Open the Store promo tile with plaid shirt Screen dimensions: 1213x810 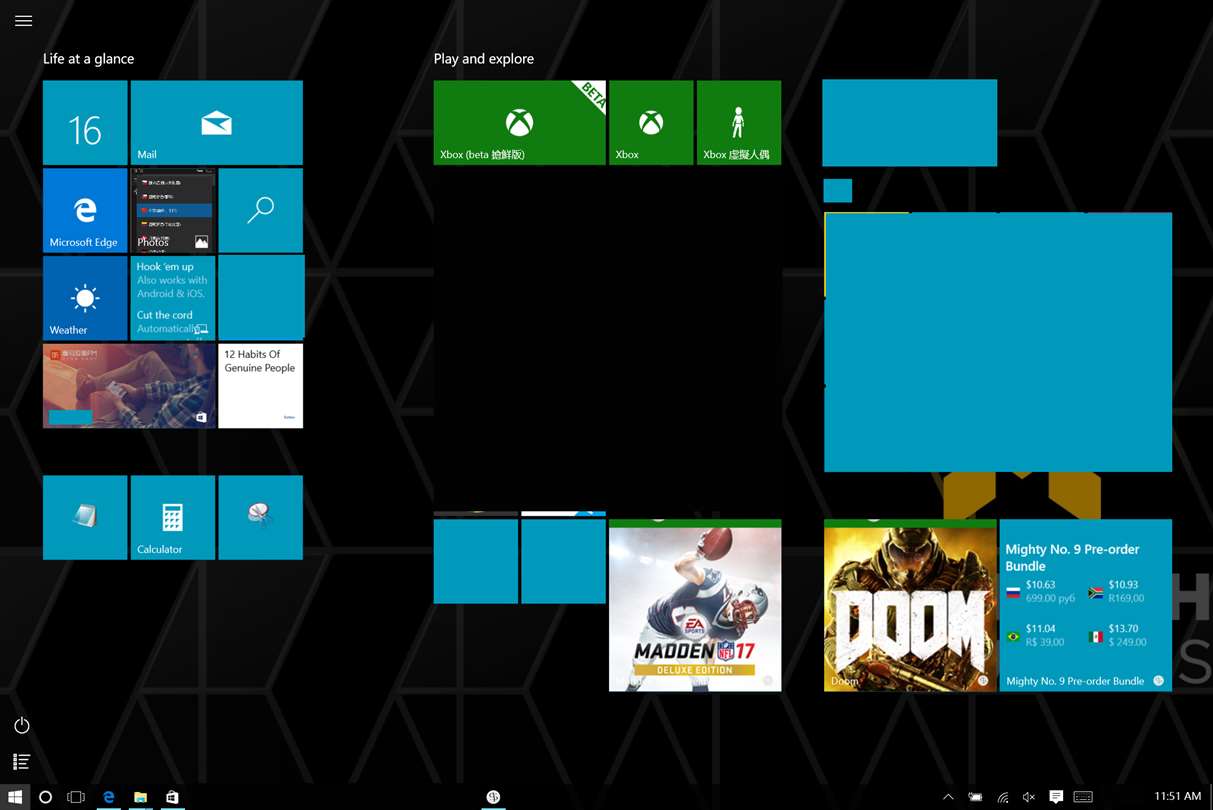point(129,386)
